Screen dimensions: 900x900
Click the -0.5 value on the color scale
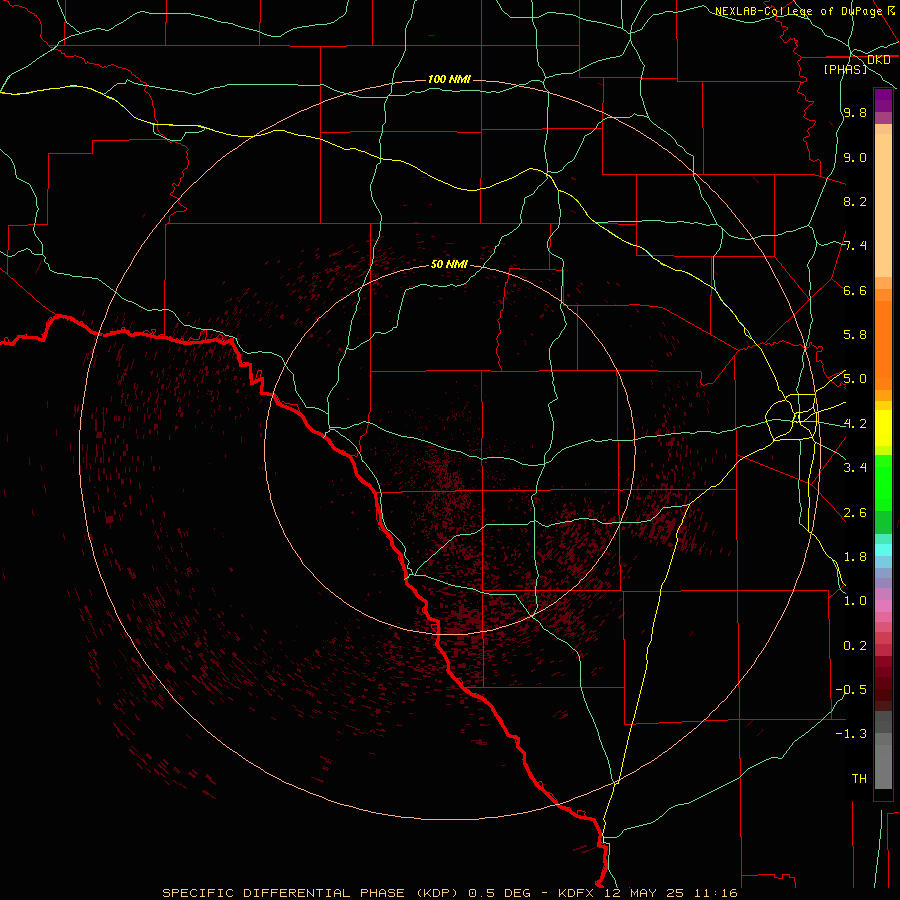click(851, 690)
